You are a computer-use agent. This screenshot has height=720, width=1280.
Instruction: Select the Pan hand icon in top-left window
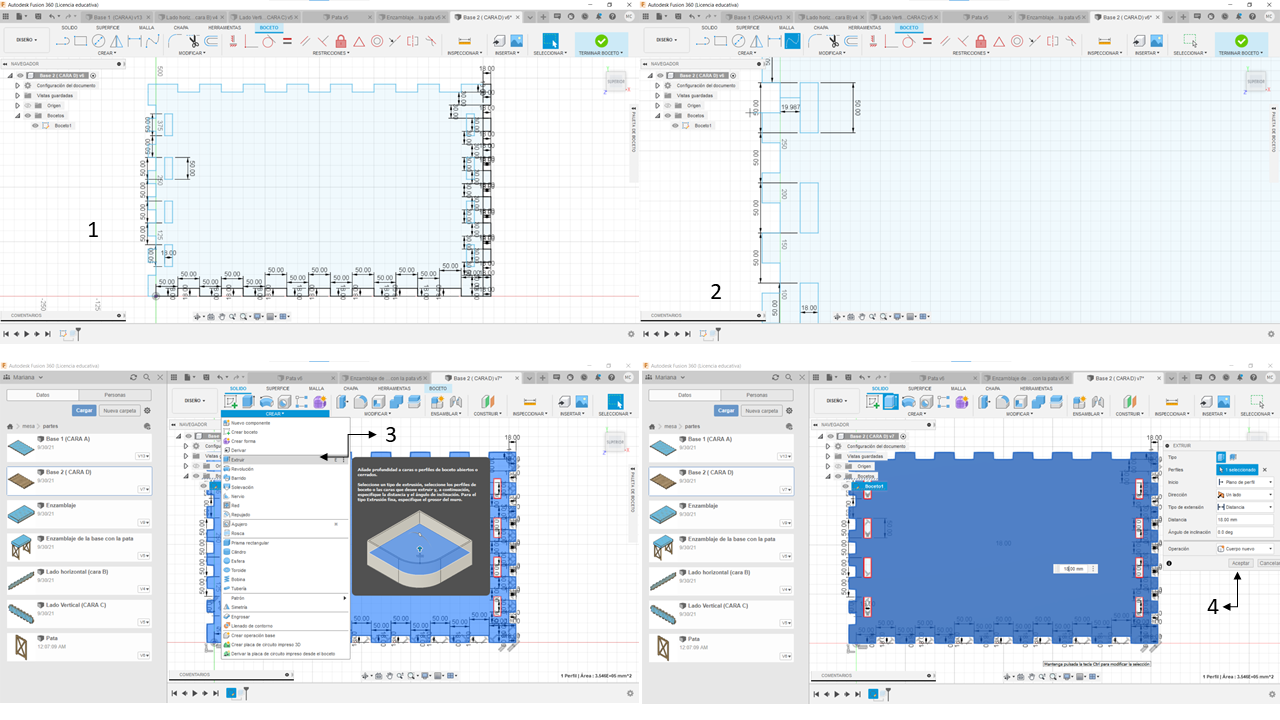223,317
